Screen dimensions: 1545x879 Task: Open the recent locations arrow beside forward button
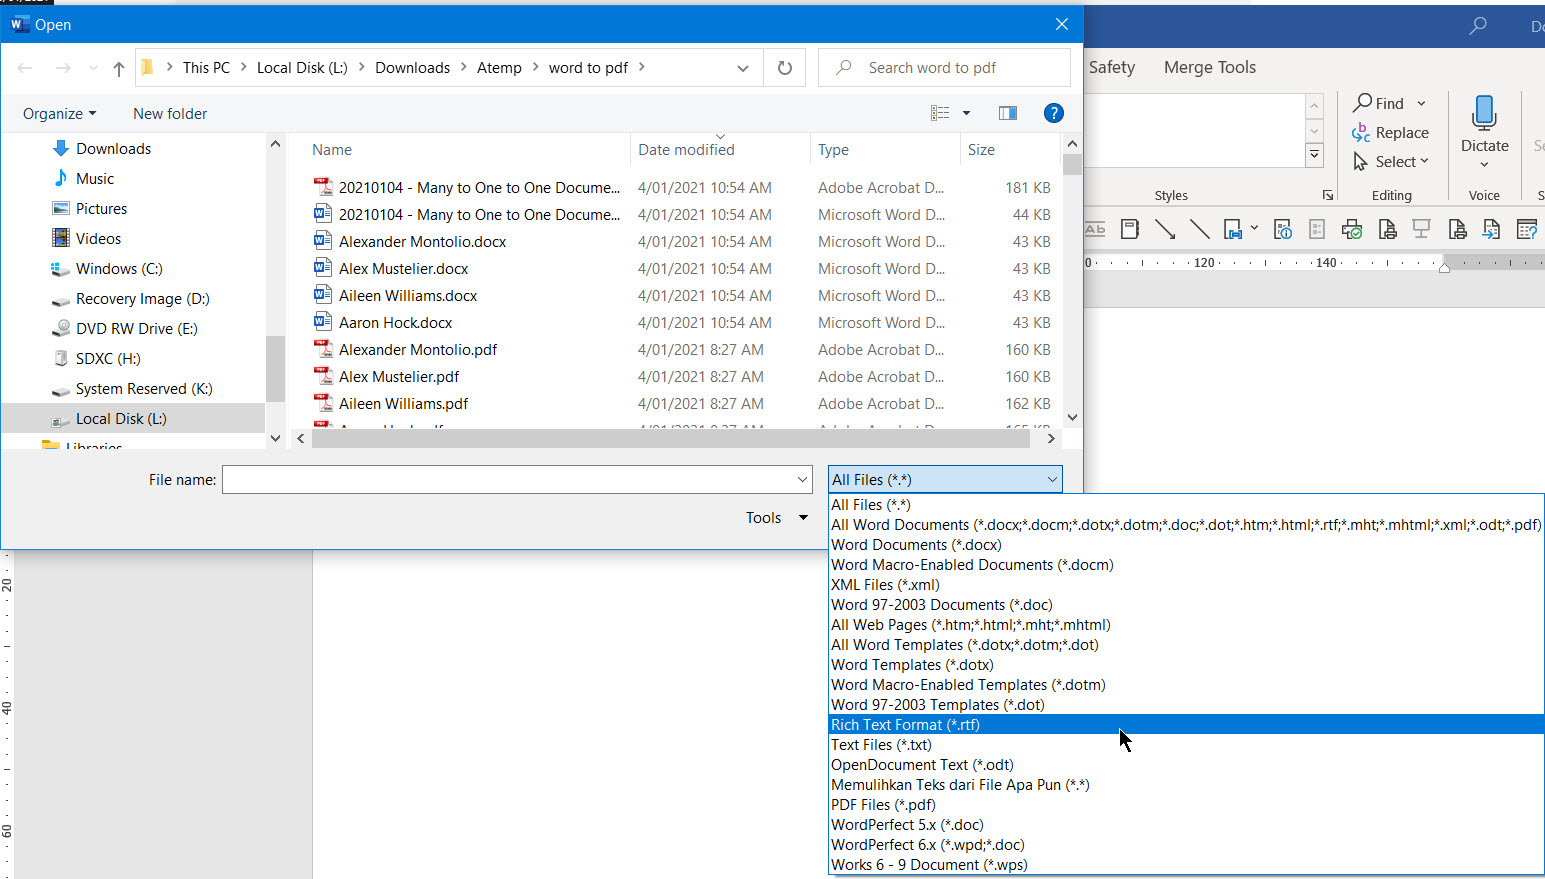coord(93,68)
